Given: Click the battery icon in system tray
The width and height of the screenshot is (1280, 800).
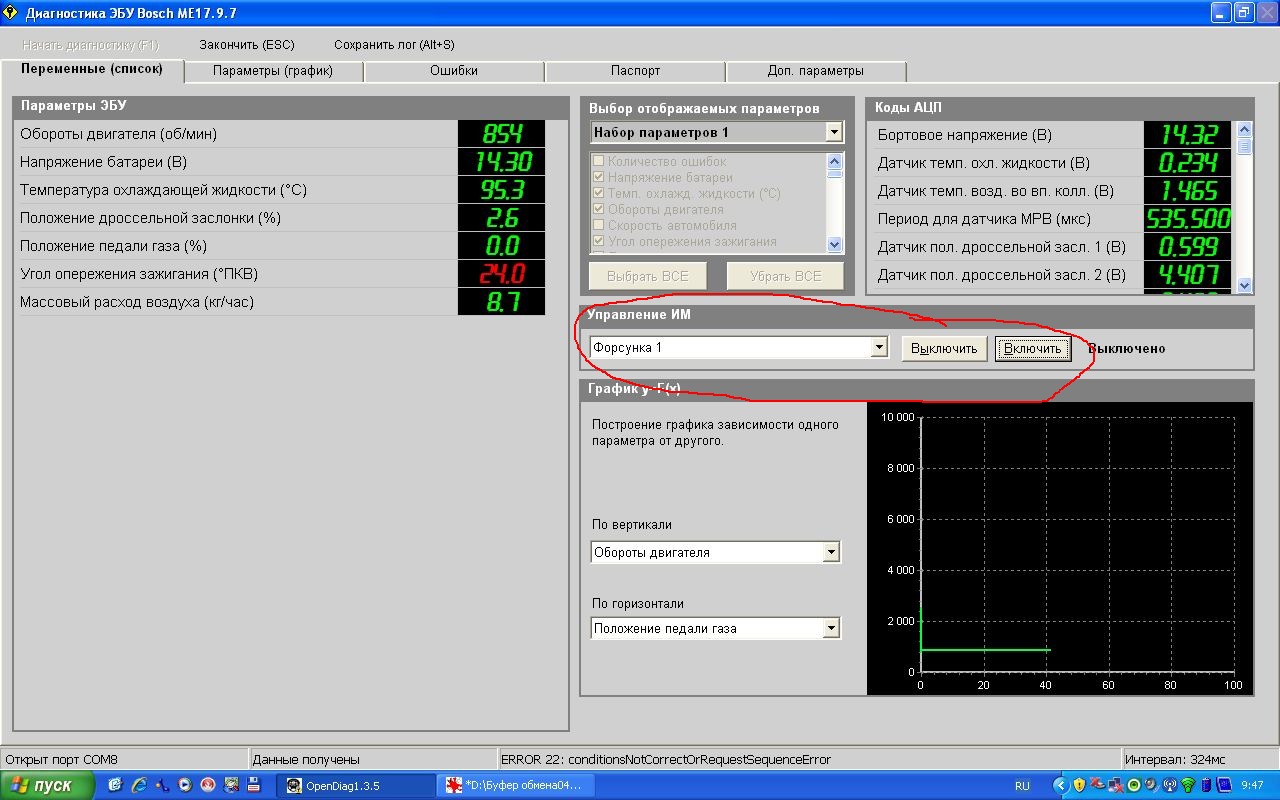Looking at the screenshot, I should [1206, 785].
